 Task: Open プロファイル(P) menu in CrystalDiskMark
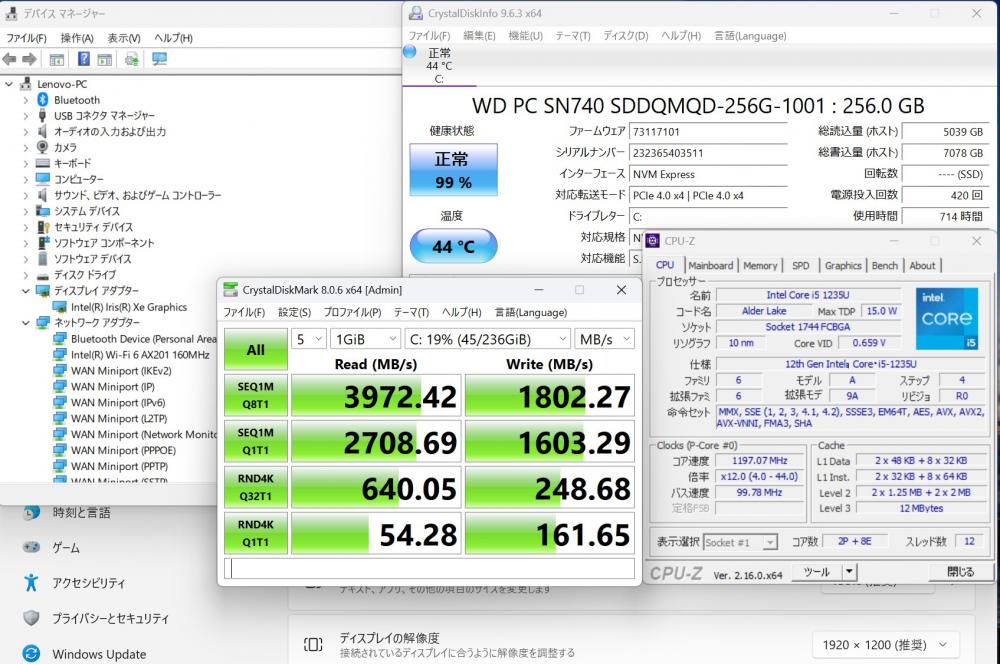pyautogui.click(x=353, y=313)
